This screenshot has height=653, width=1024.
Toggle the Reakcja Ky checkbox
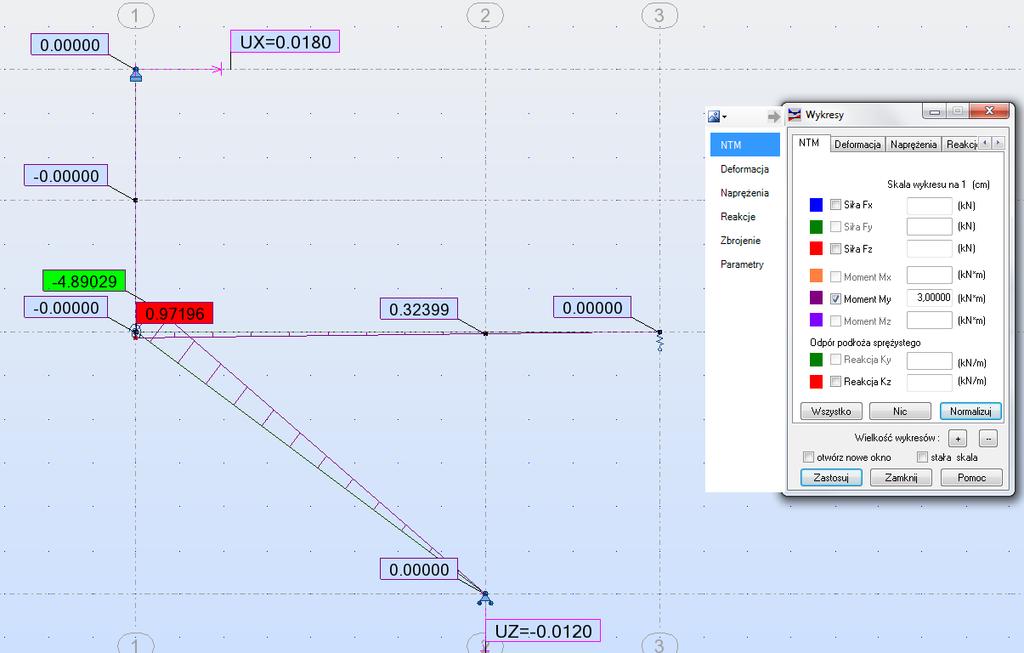point(835,359)
